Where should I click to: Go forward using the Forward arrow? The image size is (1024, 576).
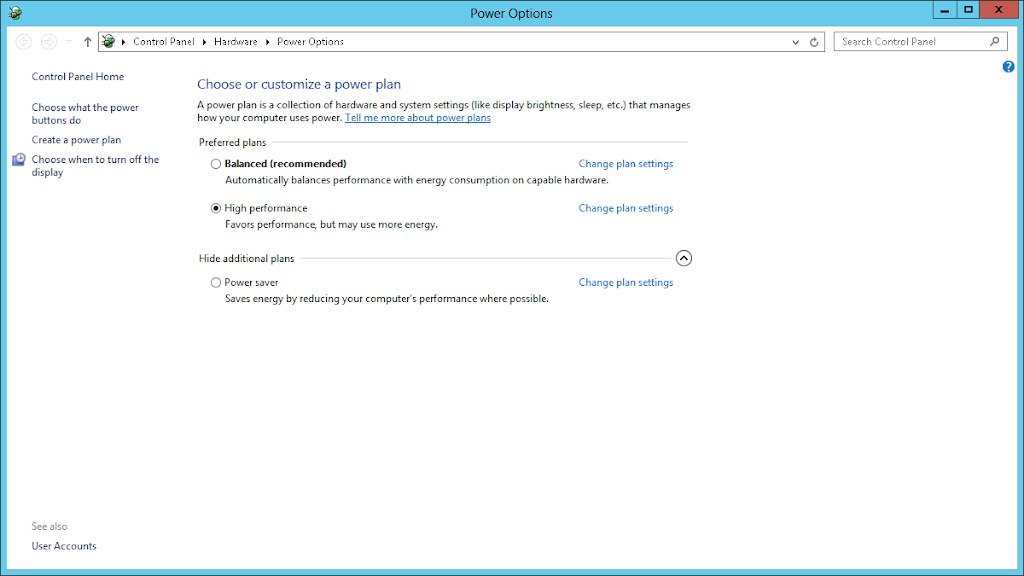coord(48,42)
